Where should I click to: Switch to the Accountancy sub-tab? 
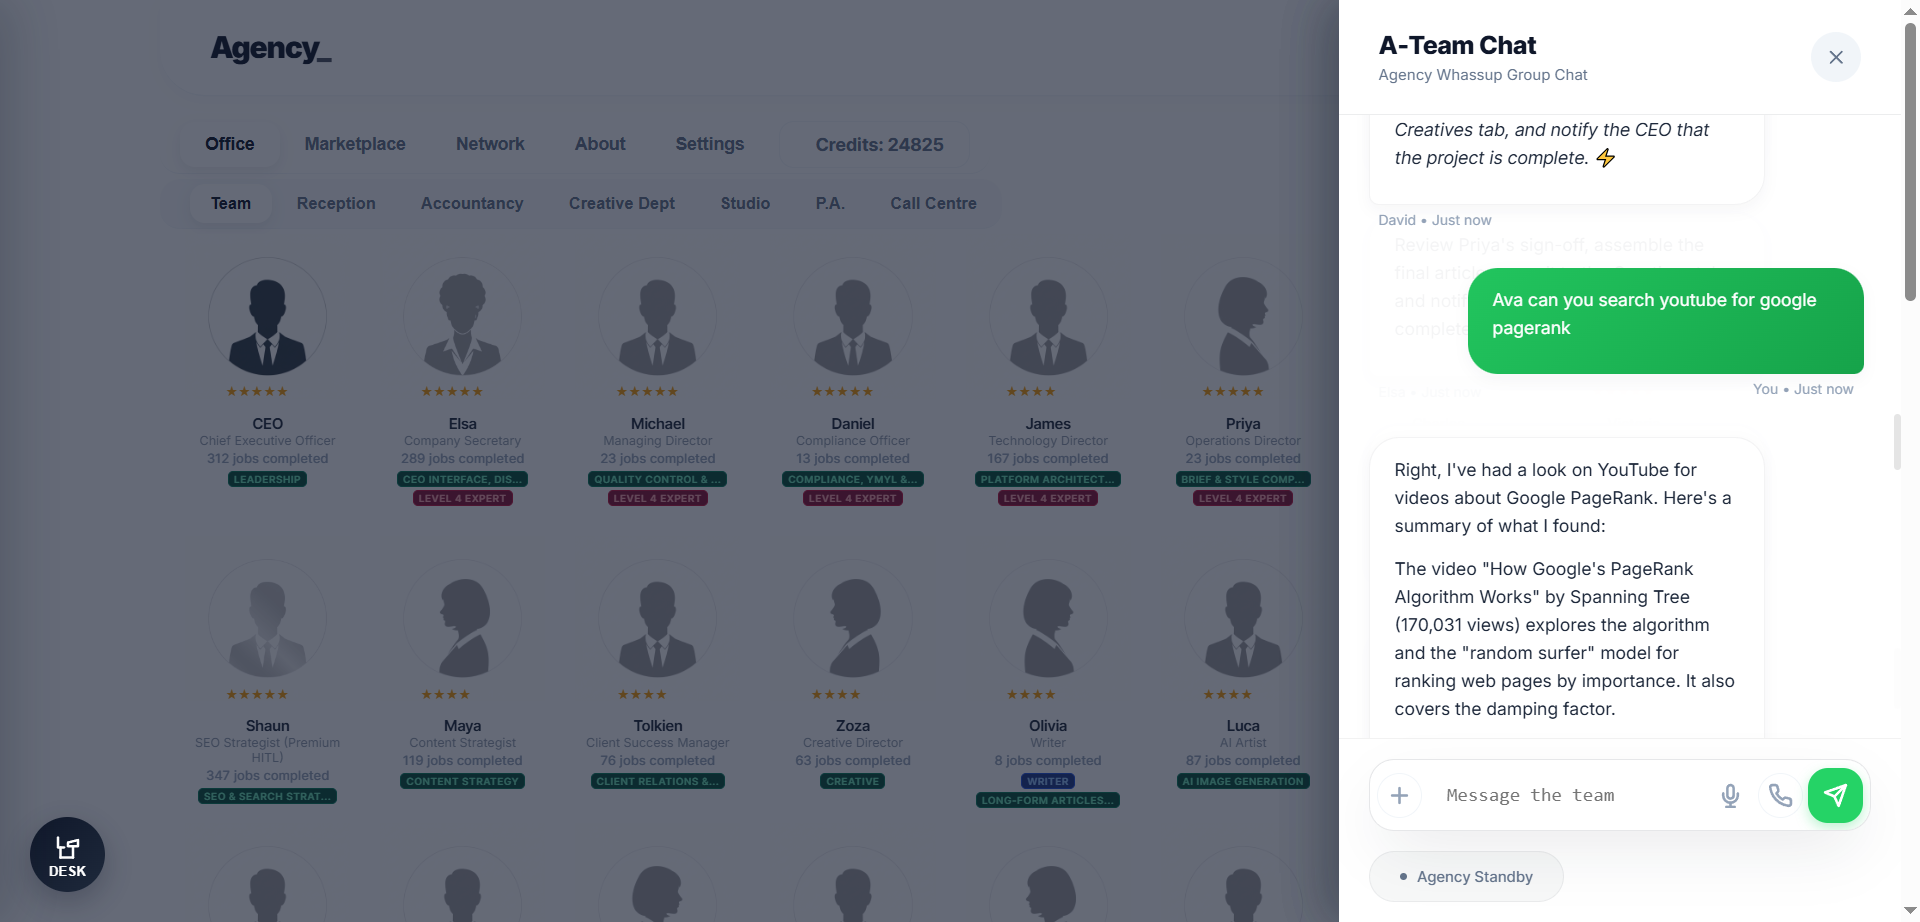[472, 203]
